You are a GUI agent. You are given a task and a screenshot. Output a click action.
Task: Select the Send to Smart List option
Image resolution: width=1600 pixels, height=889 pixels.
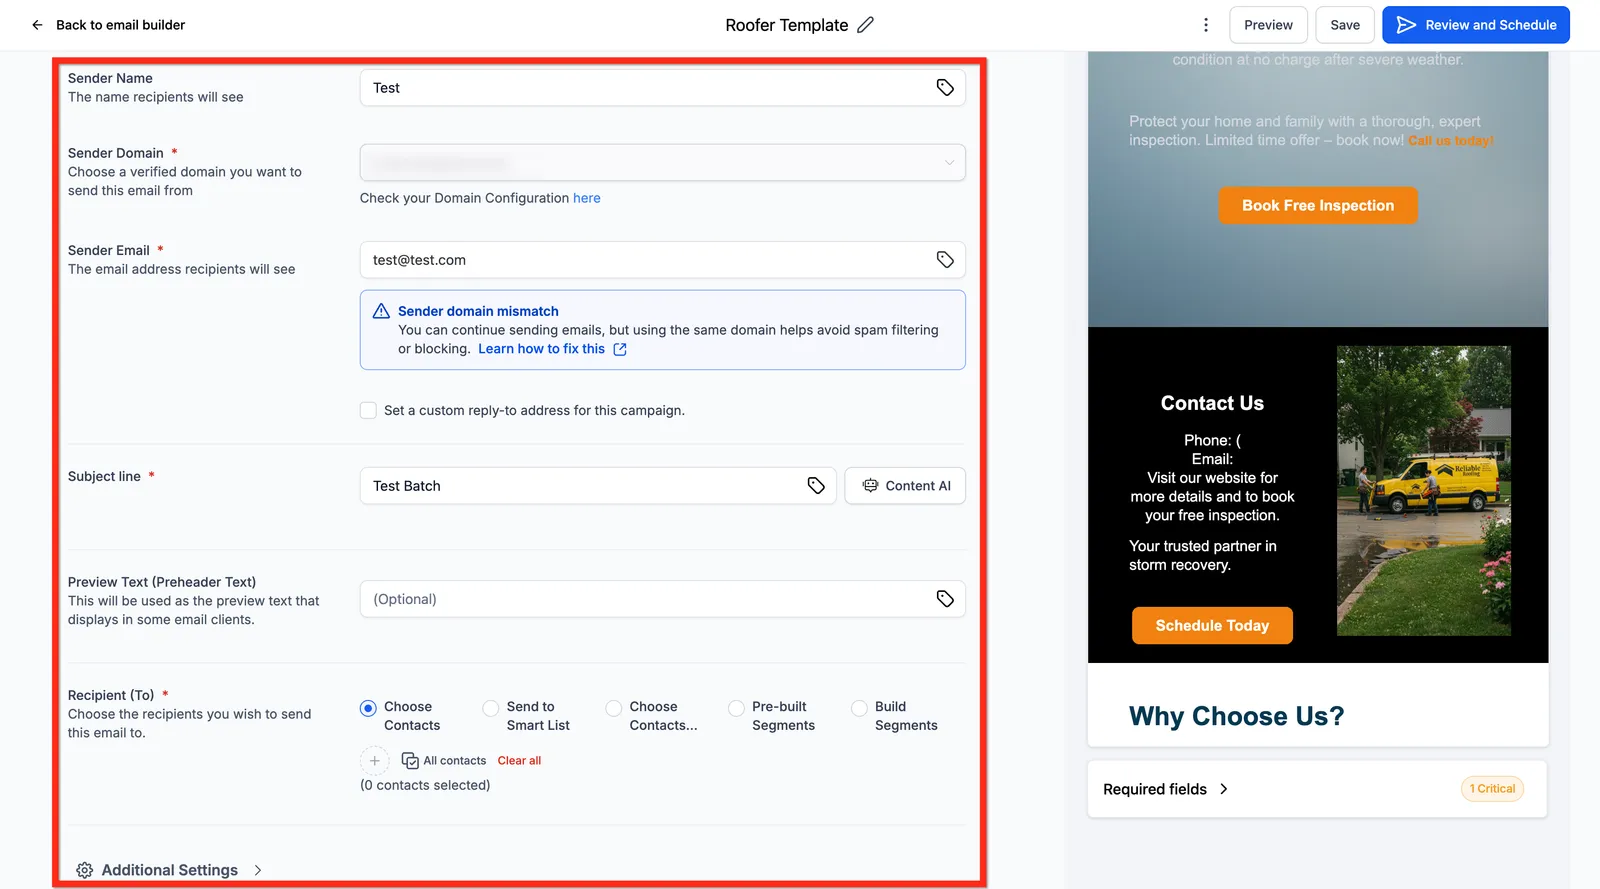pyautogui.click(x=491, y=708)
